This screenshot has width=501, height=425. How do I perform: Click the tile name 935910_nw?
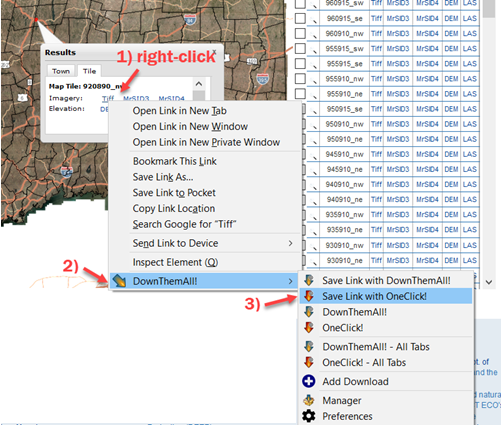point(345,214)
